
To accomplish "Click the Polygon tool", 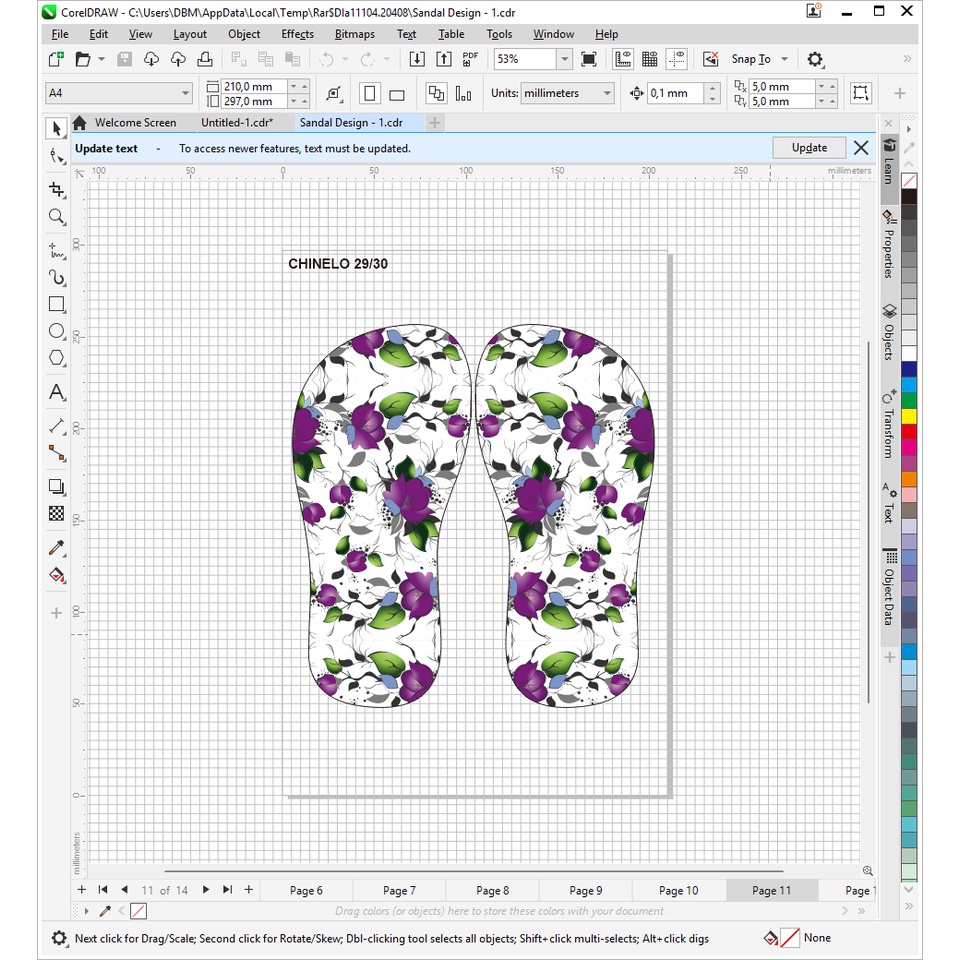I will (57, 358).
